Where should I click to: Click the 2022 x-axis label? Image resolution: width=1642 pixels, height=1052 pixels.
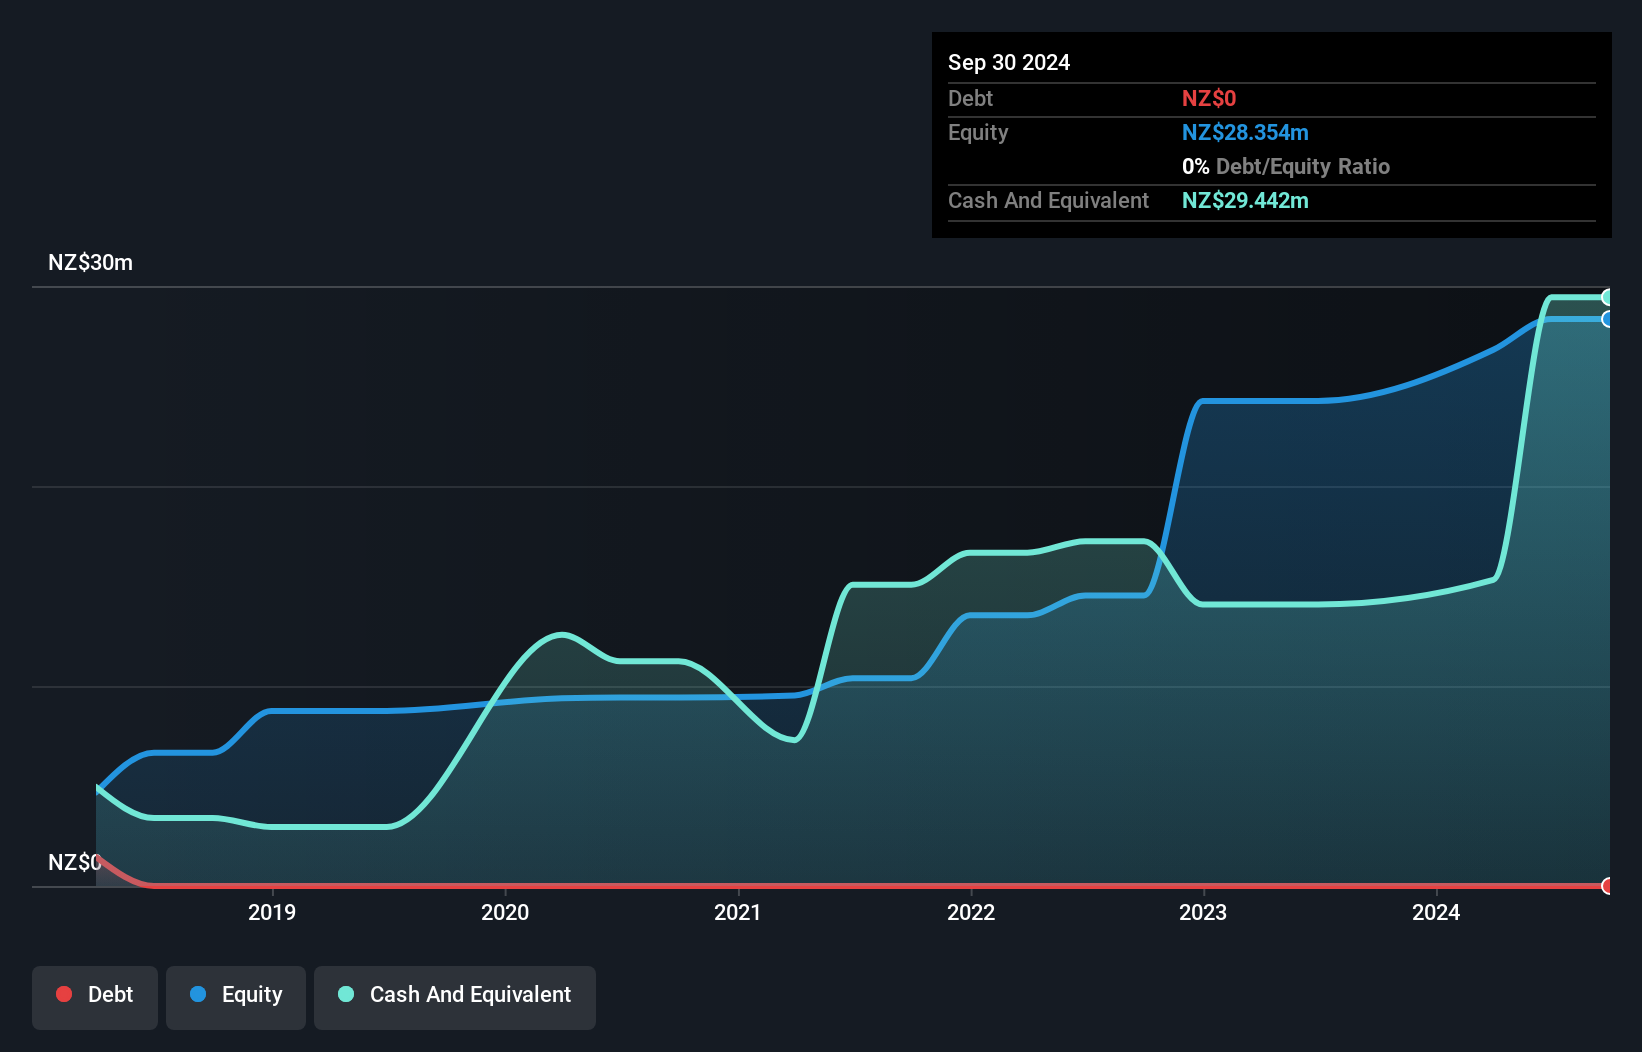click(x=971, y=912)
